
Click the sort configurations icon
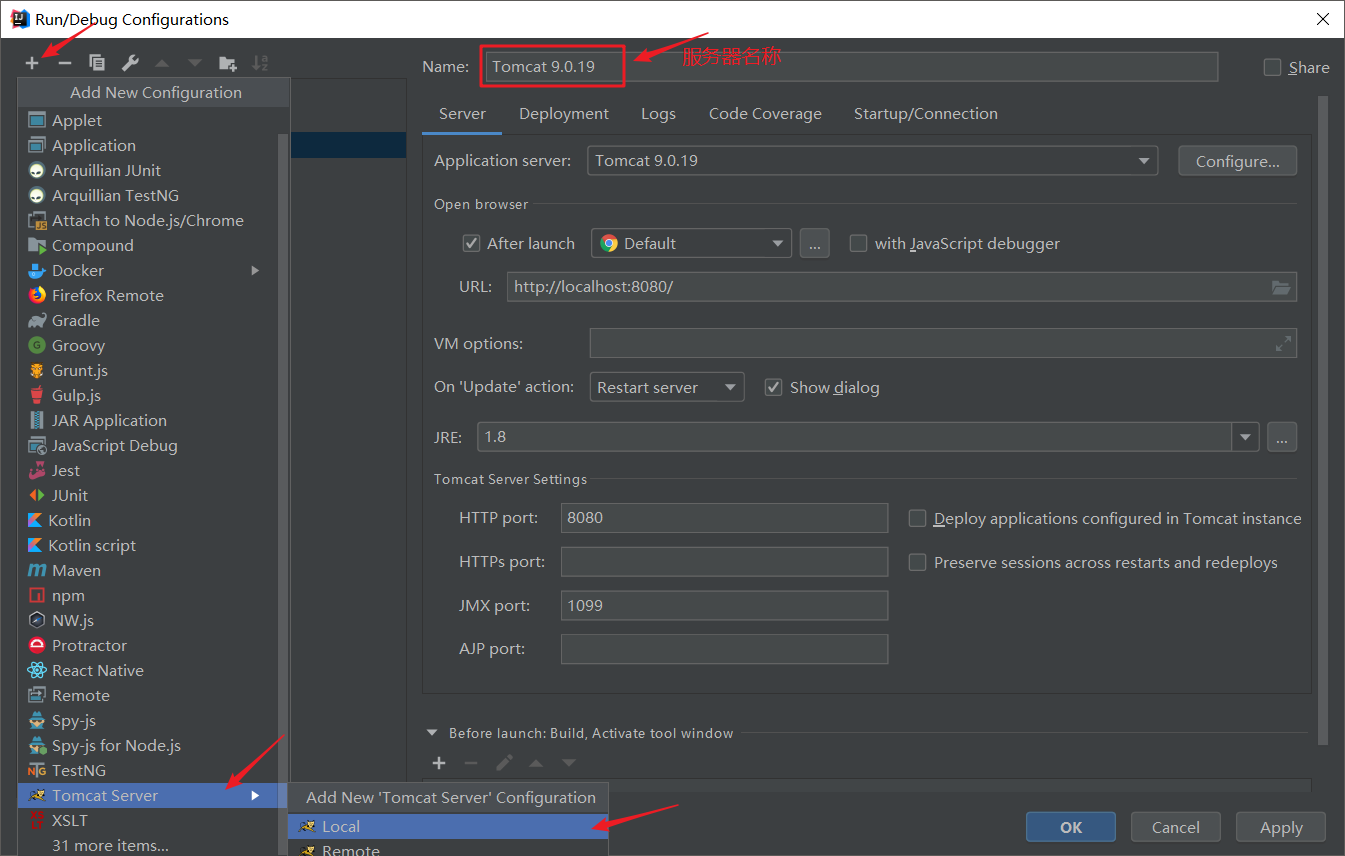pyautogui.click(x=260, y=63)
